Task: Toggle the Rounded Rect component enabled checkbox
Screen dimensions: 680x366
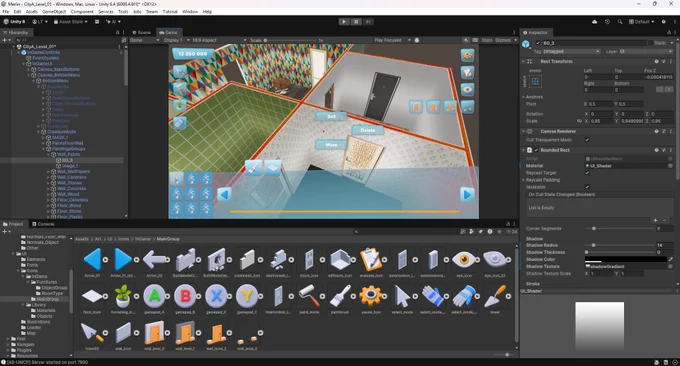Action: pyautogui.click(x=536, y=150)
